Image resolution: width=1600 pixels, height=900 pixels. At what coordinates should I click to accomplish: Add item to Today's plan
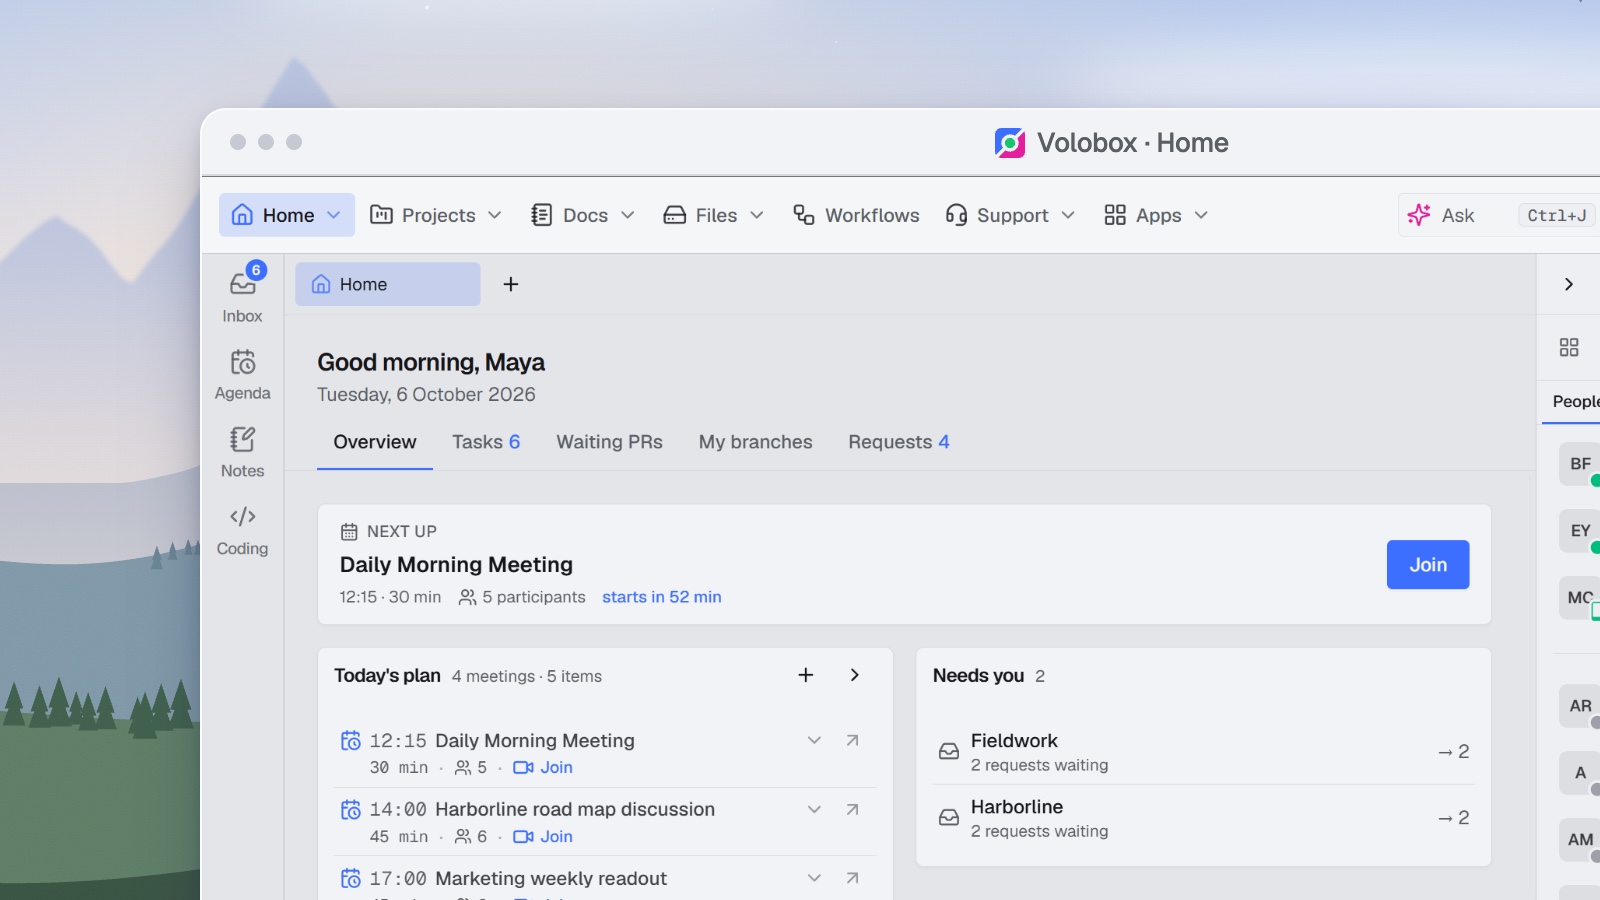[x=806, y=675]
